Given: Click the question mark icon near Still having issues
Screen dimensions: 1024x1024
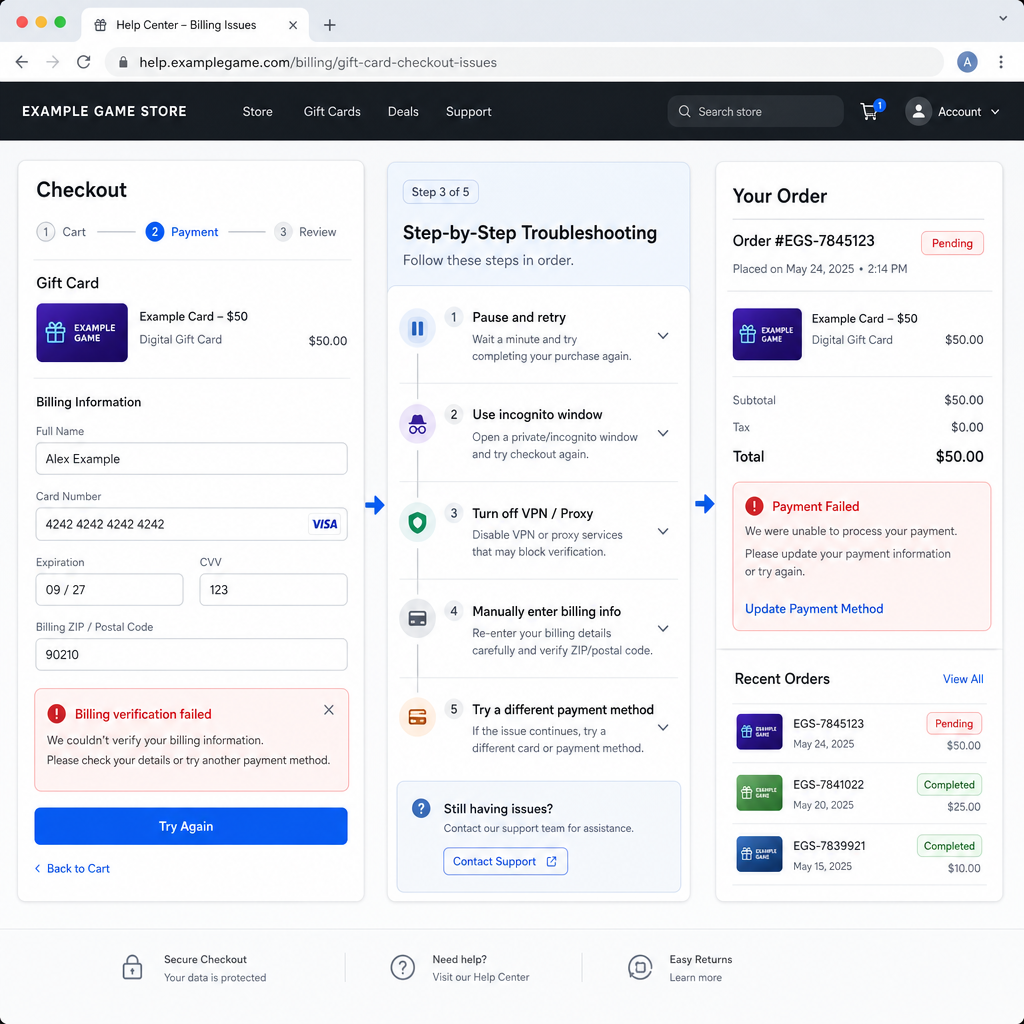Looking at the screenshot, I should point(421,808).
